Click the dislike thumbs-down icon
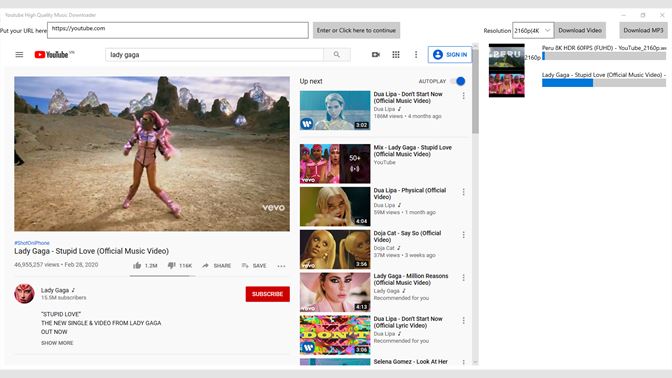 pyautogui.click(x=171, y=265)
